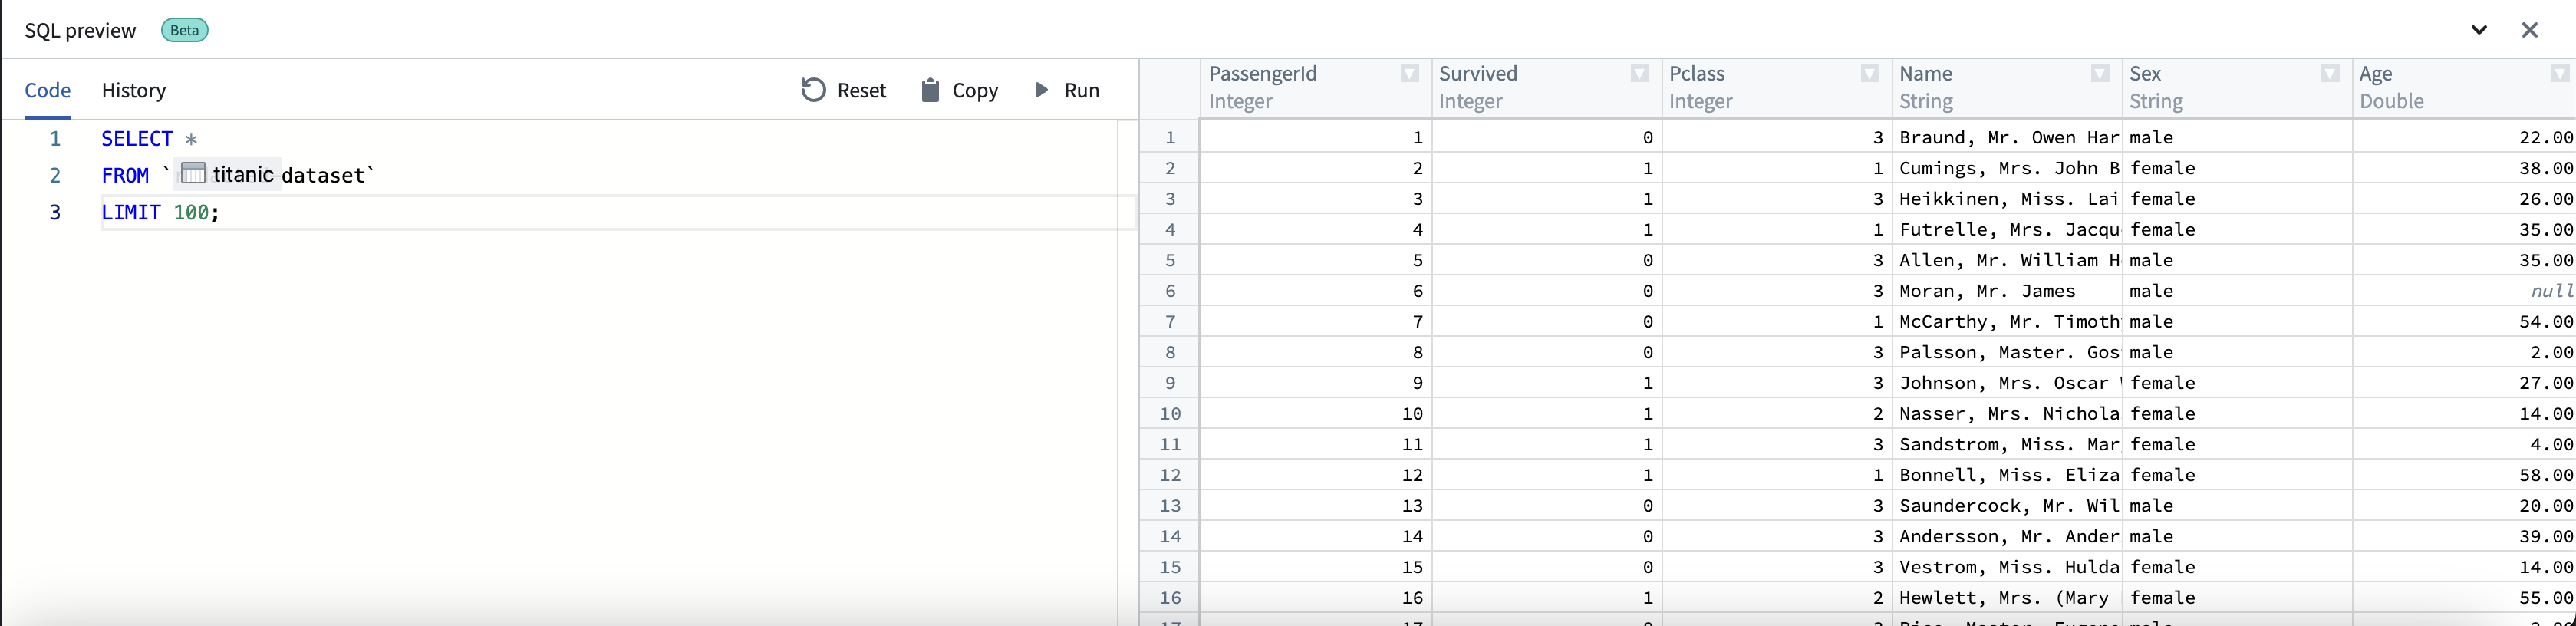Click the cell 'Hewlett, Mrs. (Mary'

pyautogui.click(x=2006, y=597)
